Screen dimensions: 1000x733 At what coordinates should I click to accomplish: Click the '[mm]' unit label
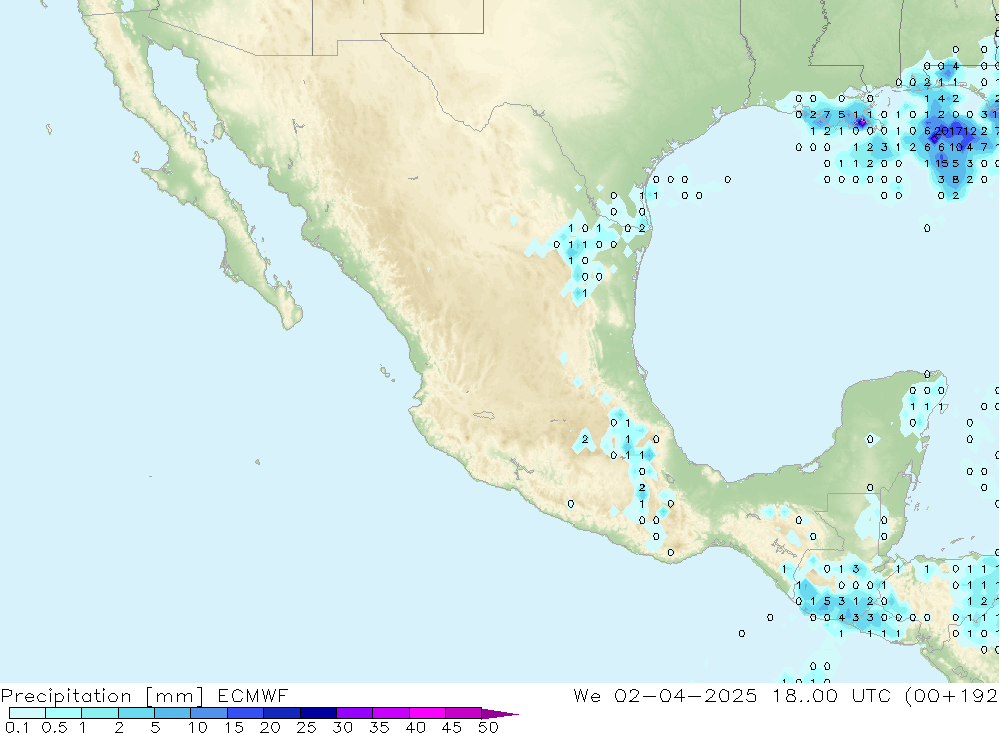[175, 696]
